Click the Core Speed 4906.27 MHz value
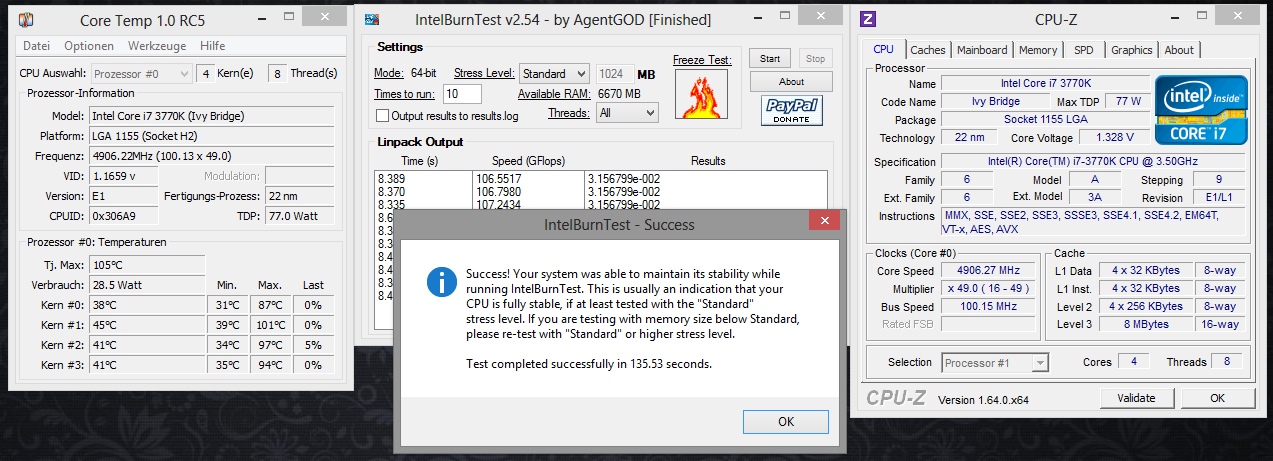The image size is (1273, 461). [x=988, y=271]
